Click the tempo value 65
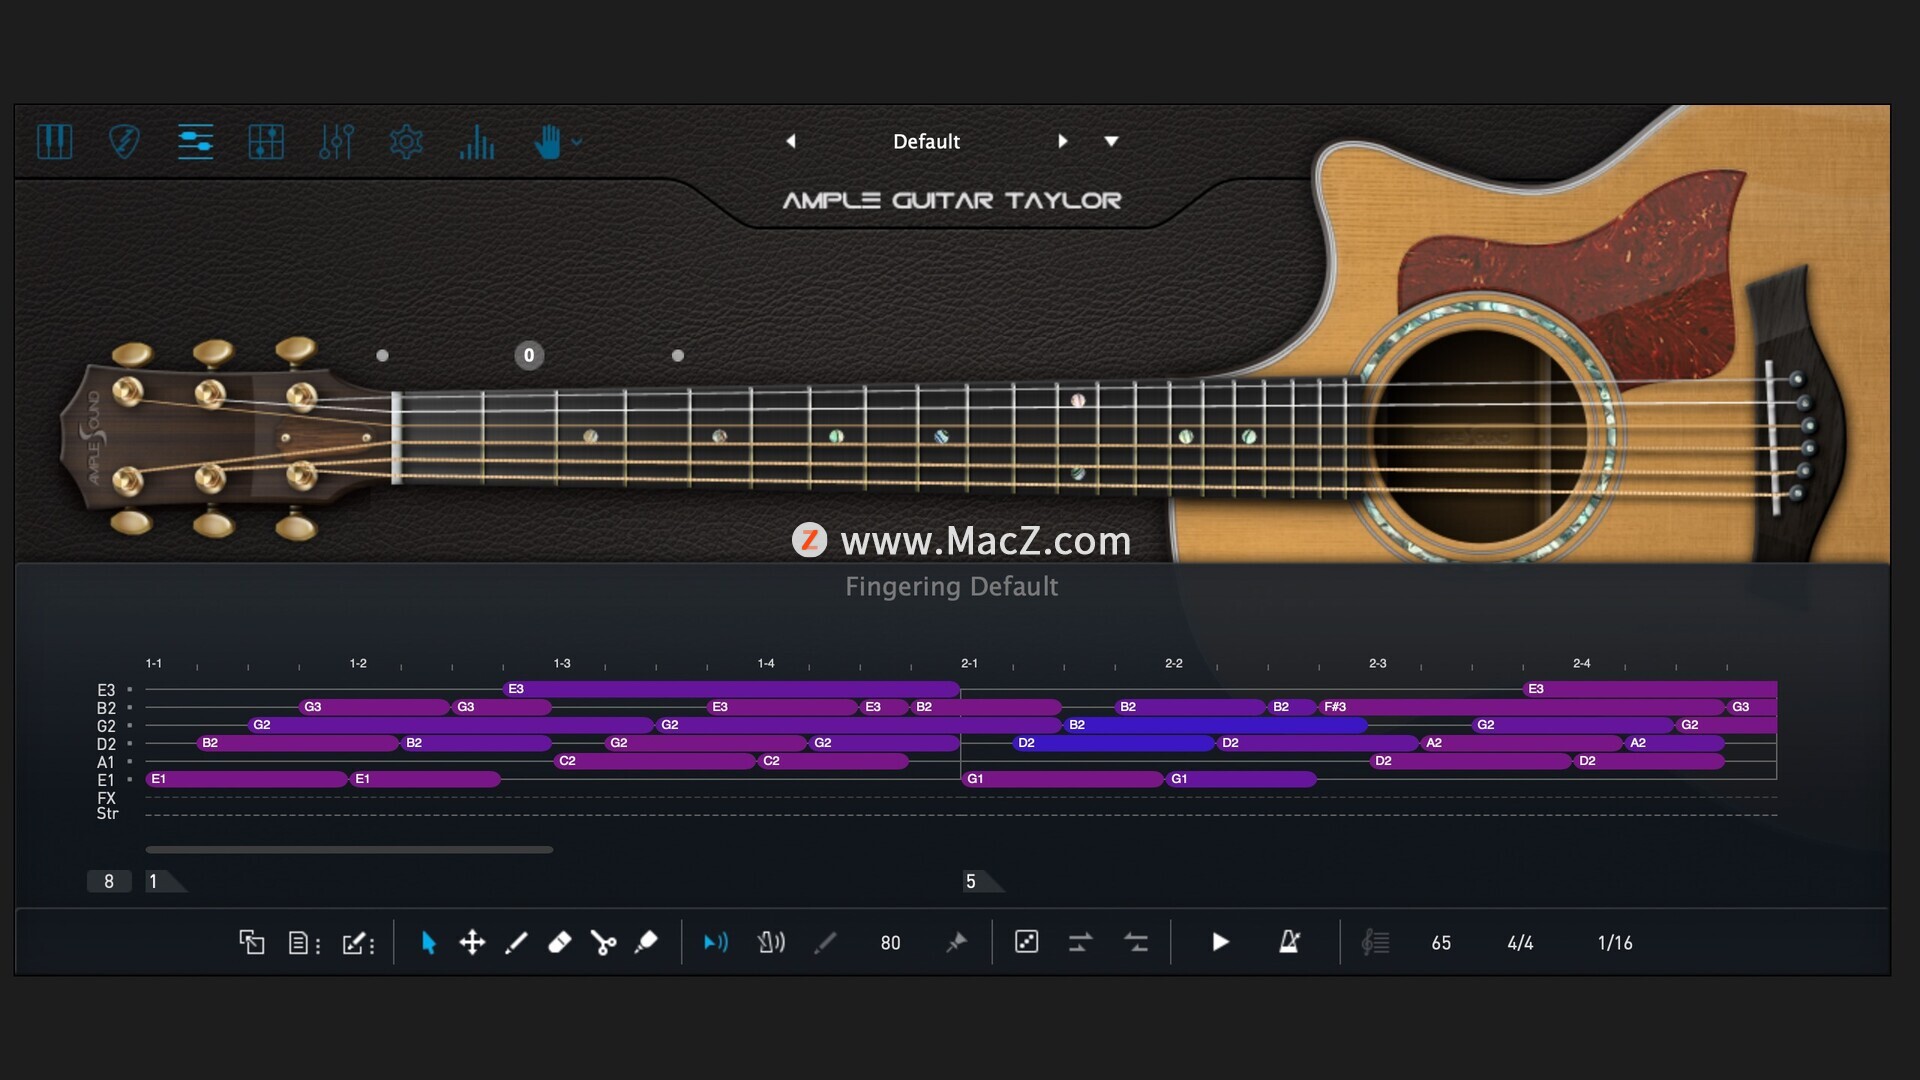Viewport: 1920px width, 1080px height. (1441, 943)
